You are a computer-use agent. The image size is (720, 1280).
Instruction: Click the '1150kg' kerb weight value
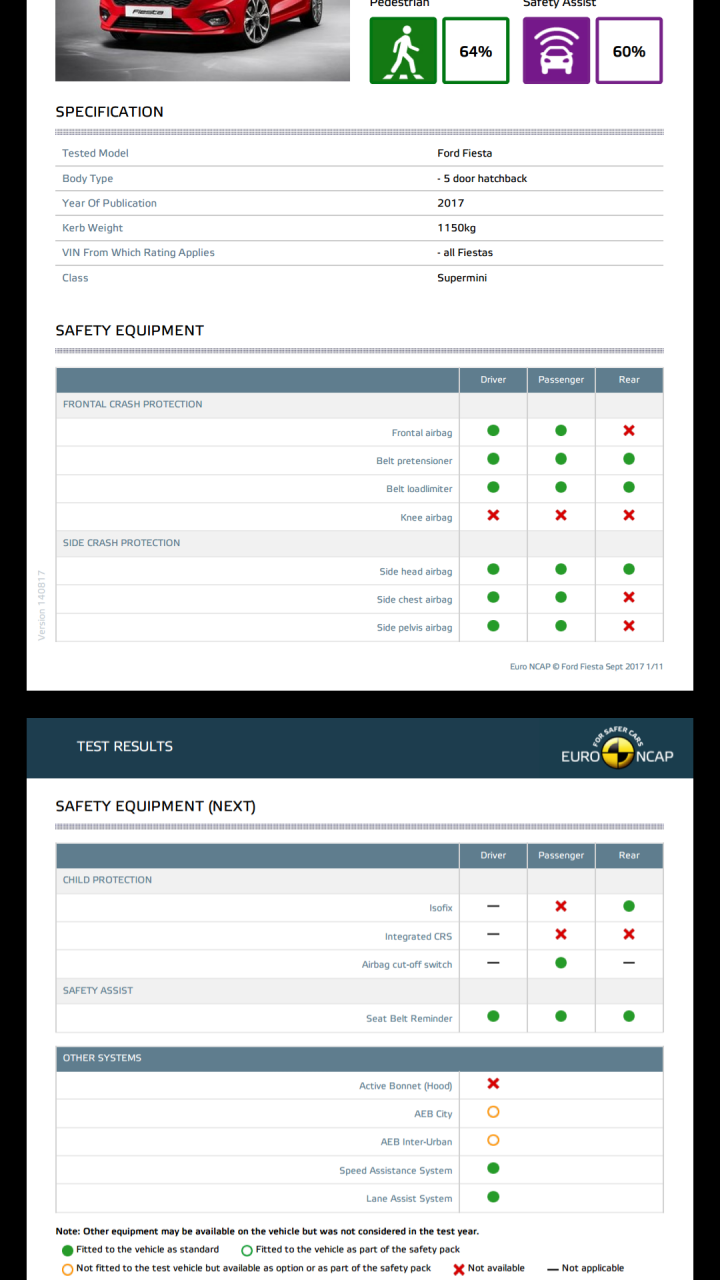click(x=456, y=228)
